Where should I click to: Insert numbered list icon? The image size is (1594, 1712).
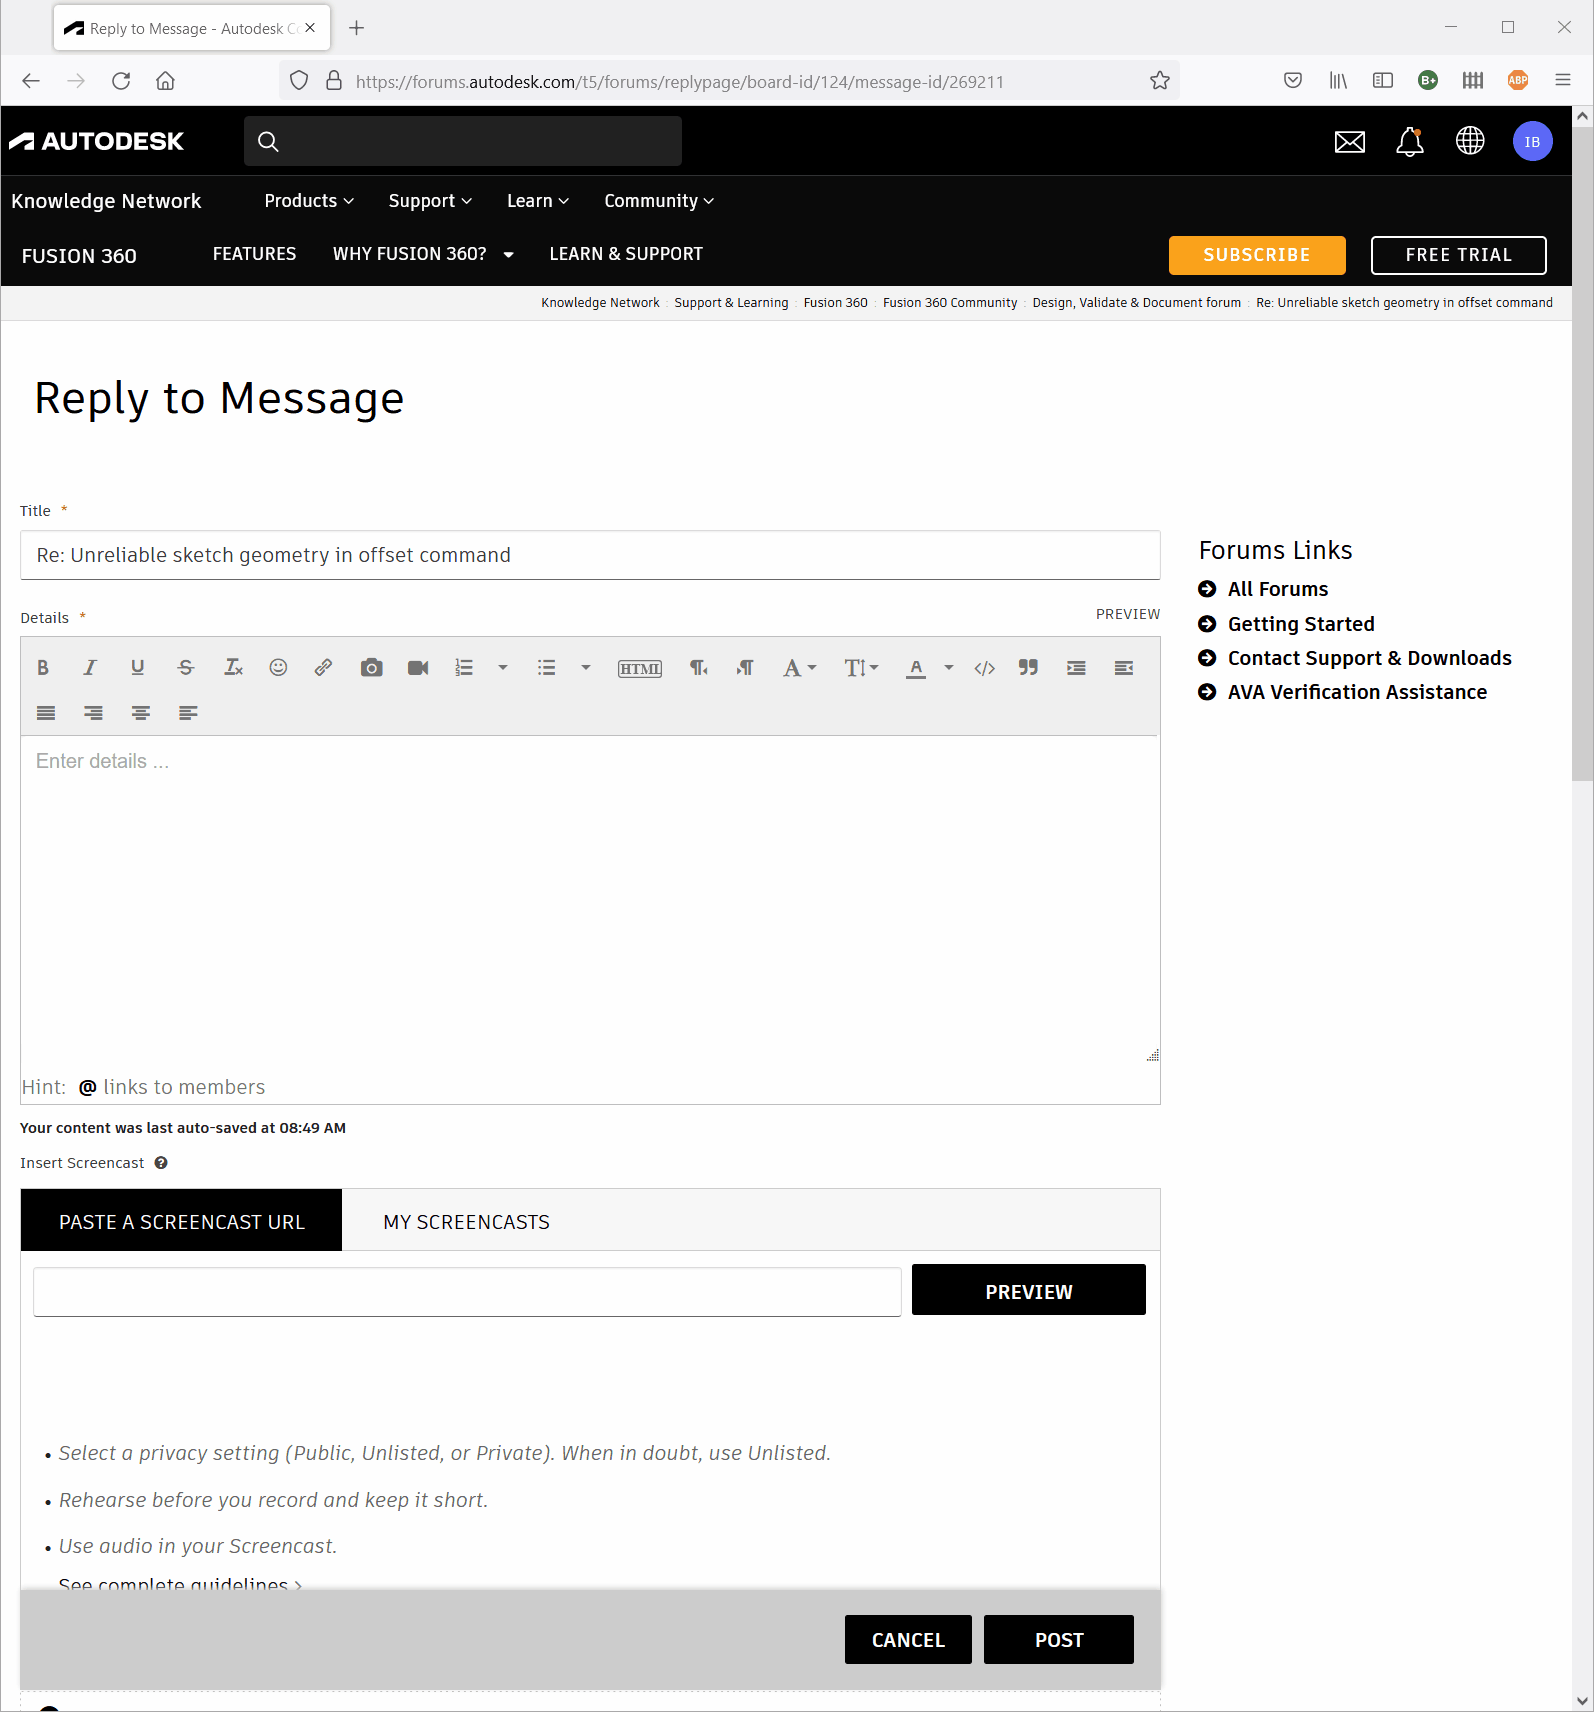click(464, 668)
